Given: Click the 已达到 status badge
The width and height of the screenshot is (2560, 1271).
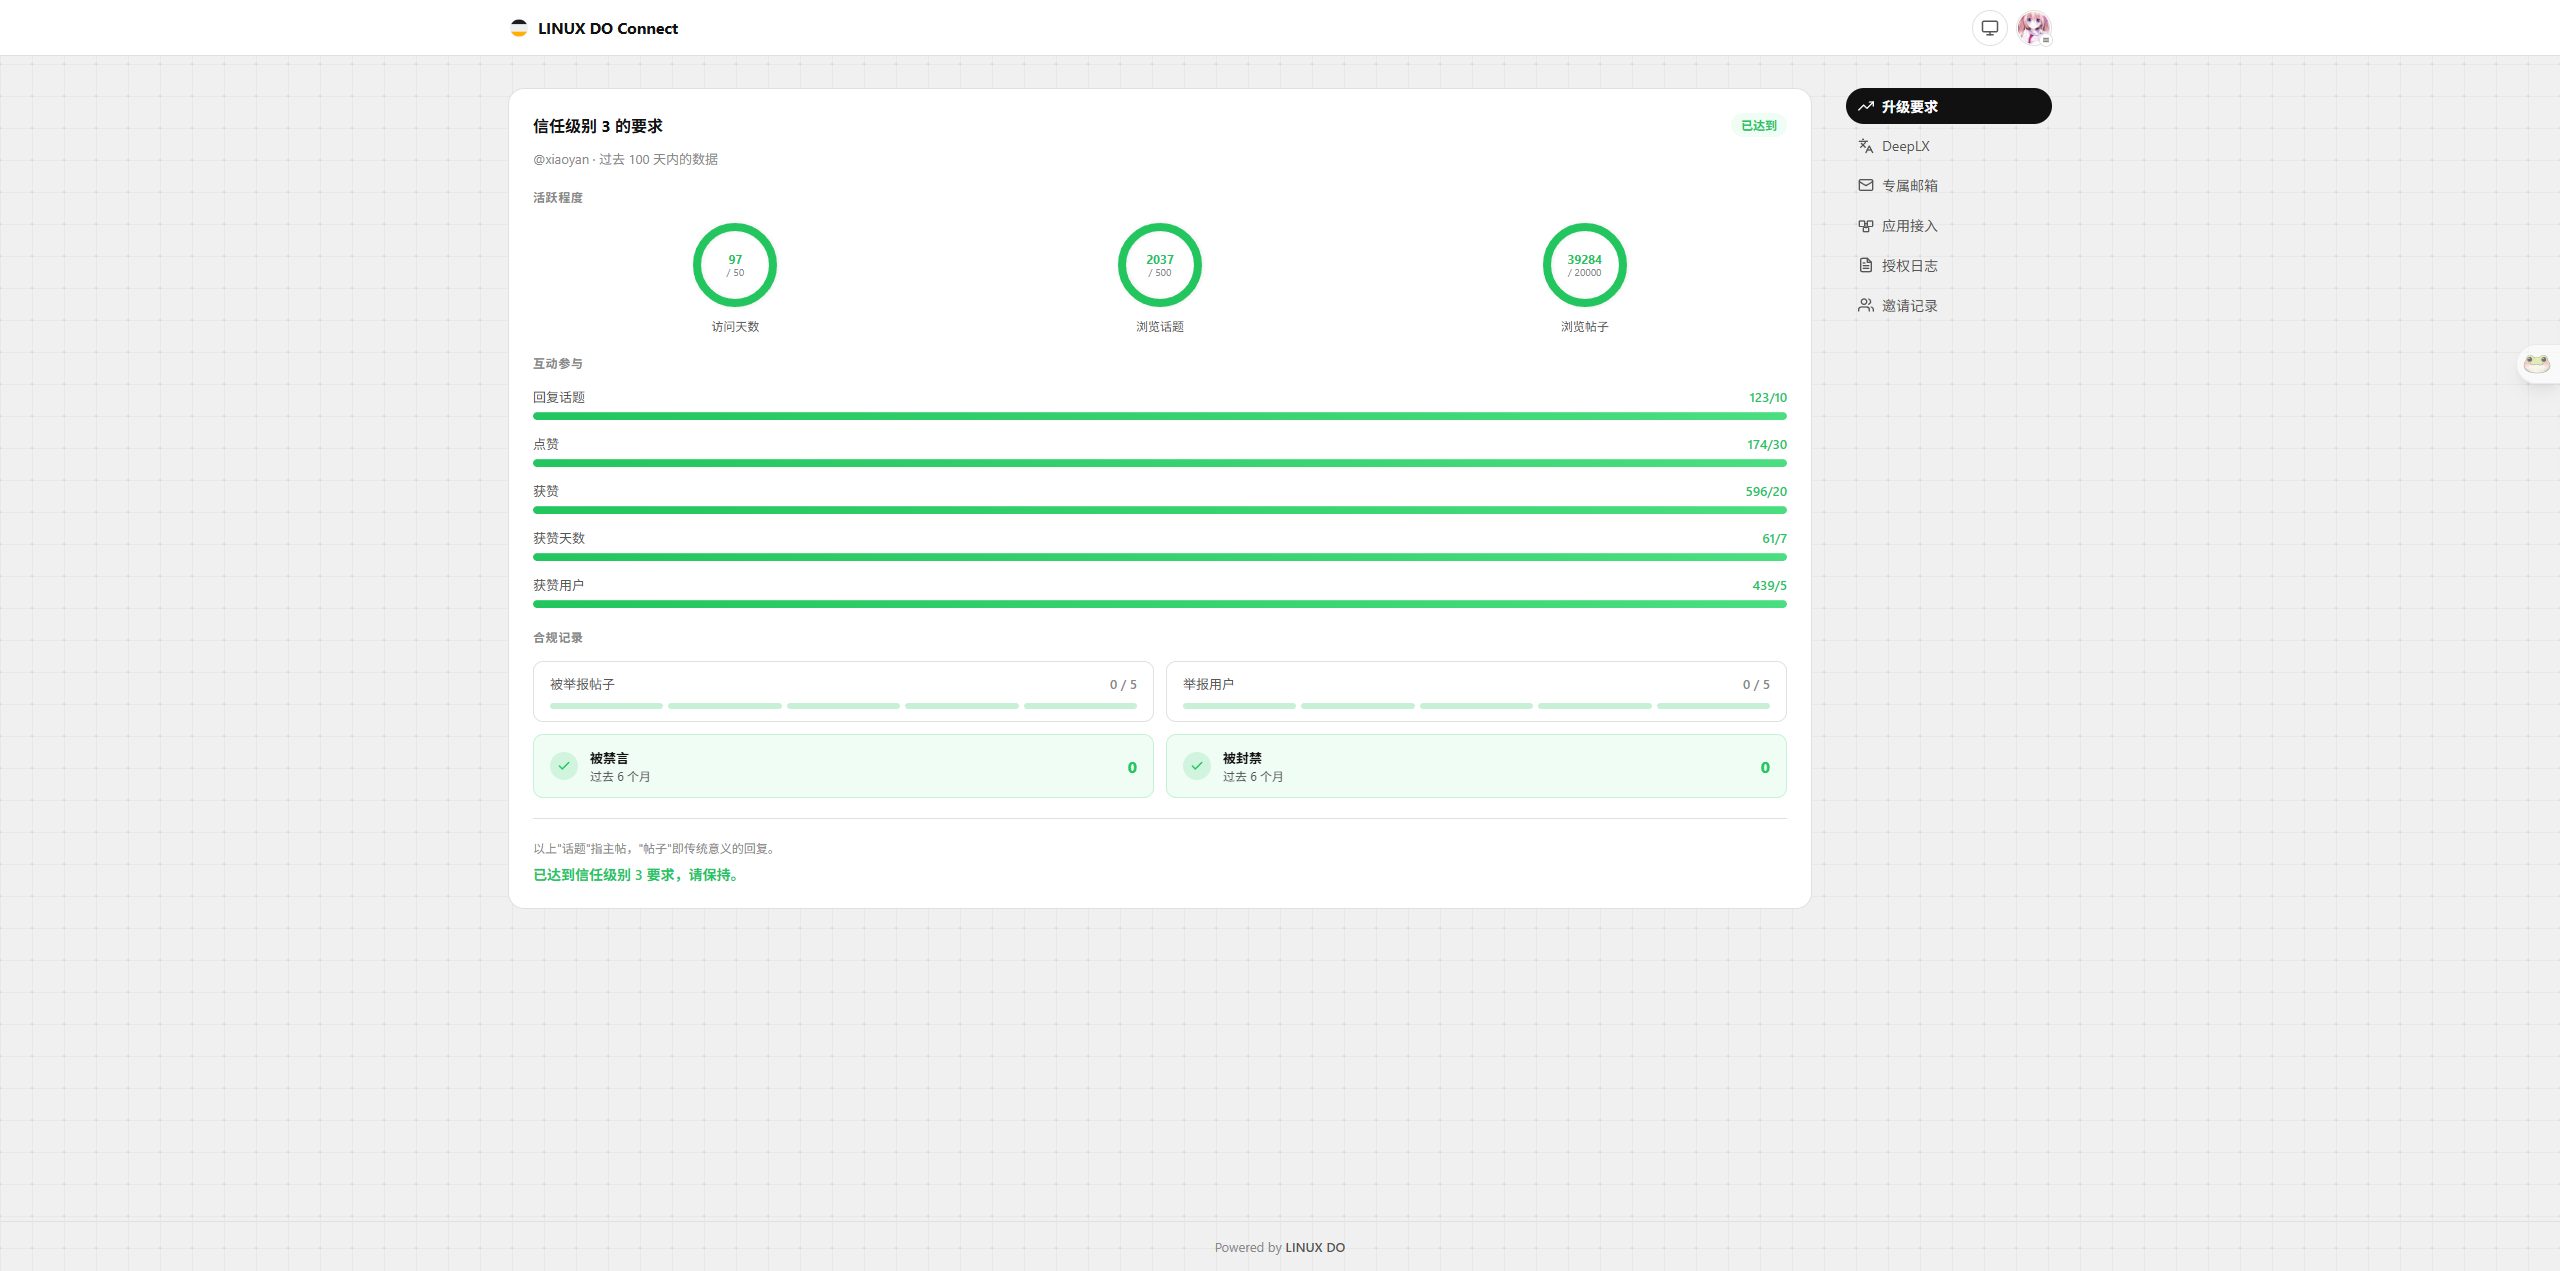Looking at the screenshot, I should click(x=1758, y=126).
